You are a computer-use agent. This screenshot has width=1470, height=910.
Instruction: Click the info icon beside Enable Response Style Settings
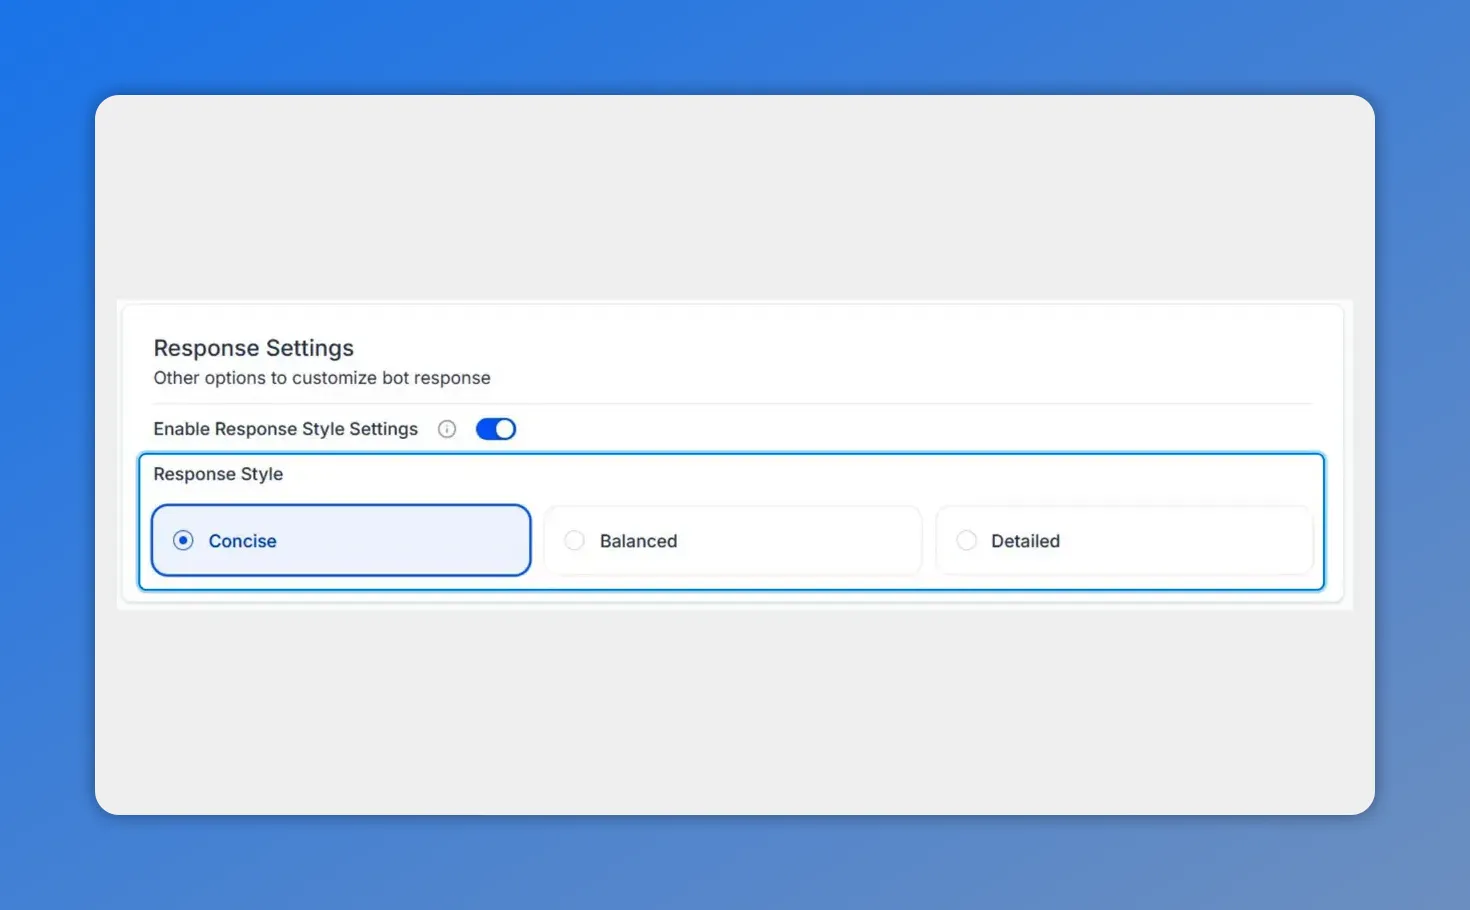[447, 428]
